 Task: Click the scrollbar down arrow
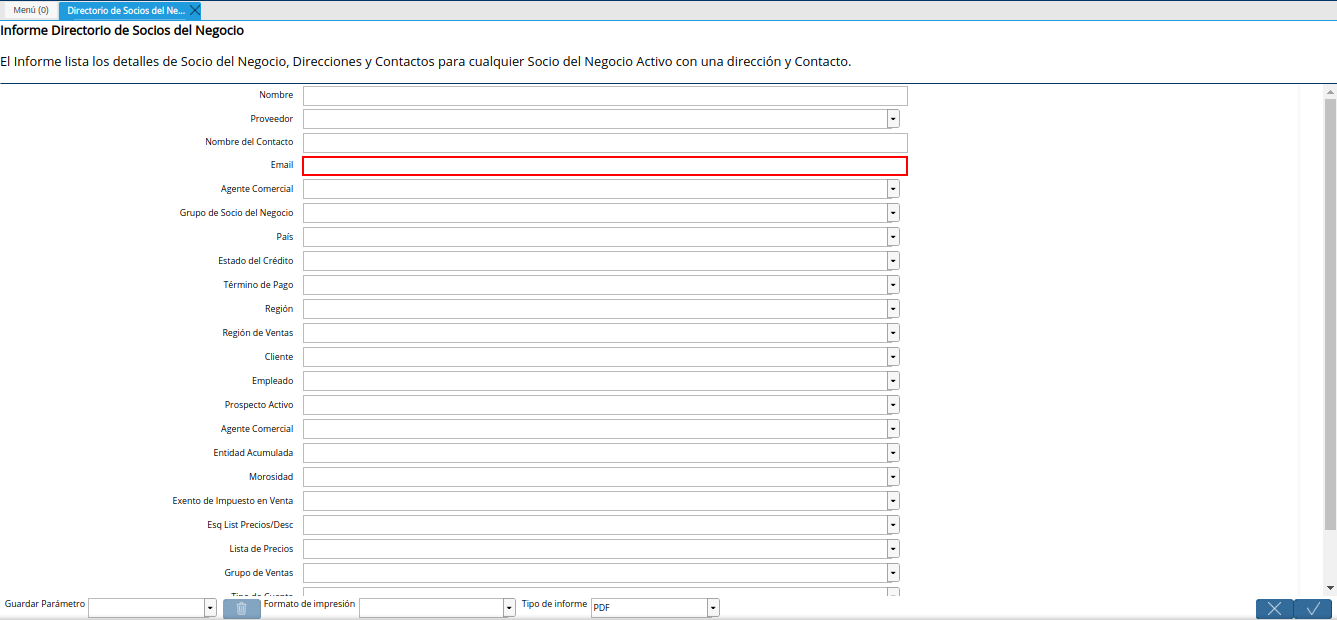click(x=1330, y=587)
